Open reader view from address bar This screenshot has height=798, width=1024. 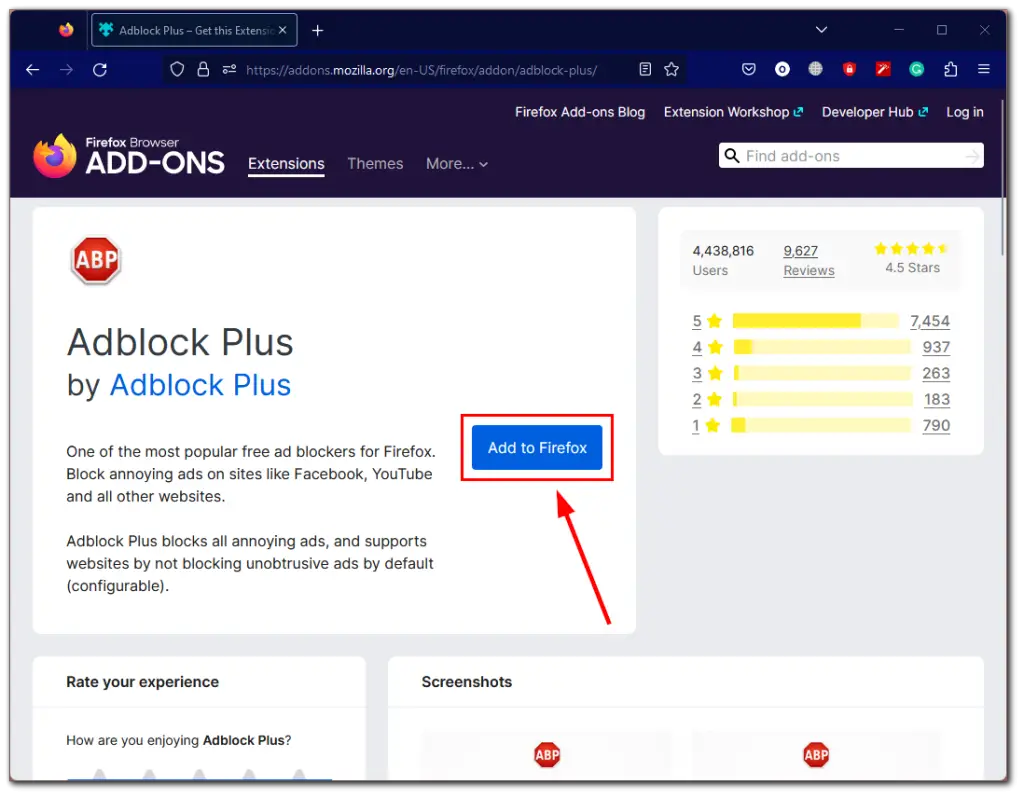tap(644, 69)
